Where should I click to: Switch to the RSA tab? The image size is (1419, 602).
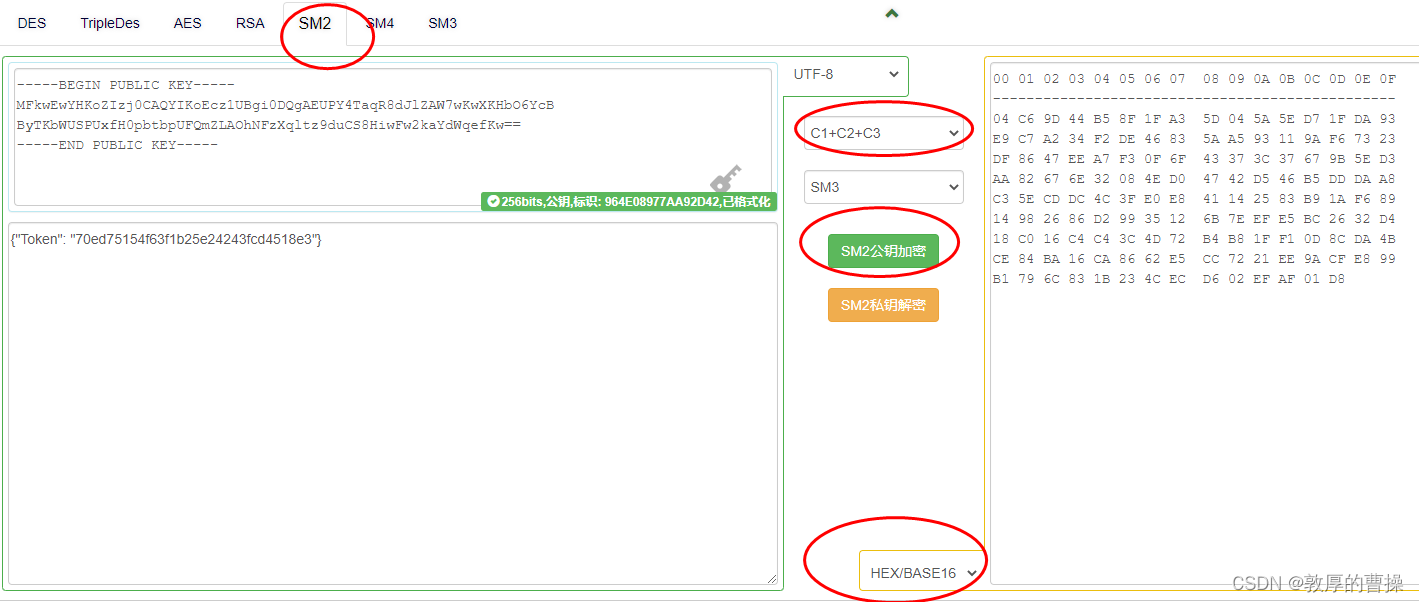[x=249, y=22]
